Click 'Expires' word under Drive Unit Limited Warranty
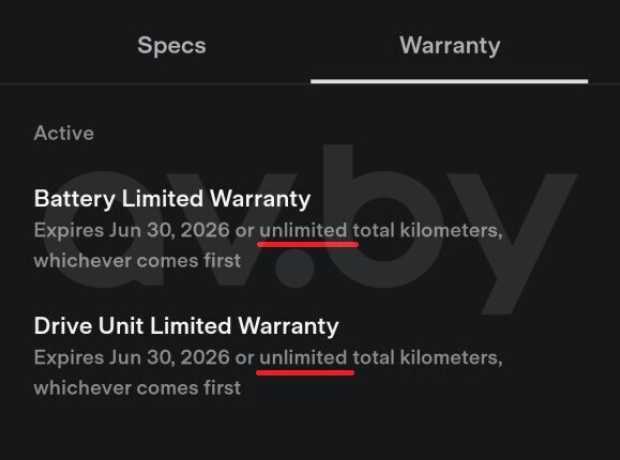 pyautogui.click(x=68, y=358)
